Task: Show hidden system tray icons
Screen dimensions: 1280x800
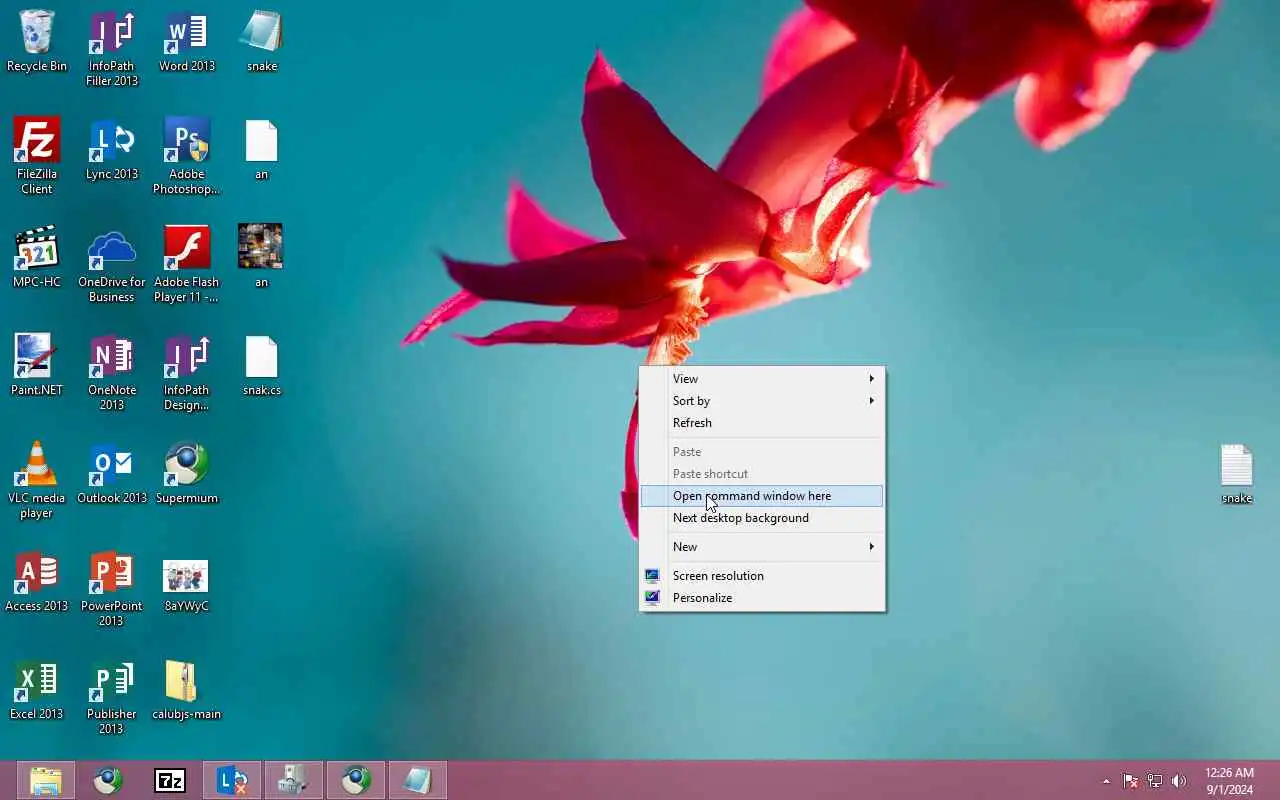Action: pyautogui.click(x=1106, y=781)
